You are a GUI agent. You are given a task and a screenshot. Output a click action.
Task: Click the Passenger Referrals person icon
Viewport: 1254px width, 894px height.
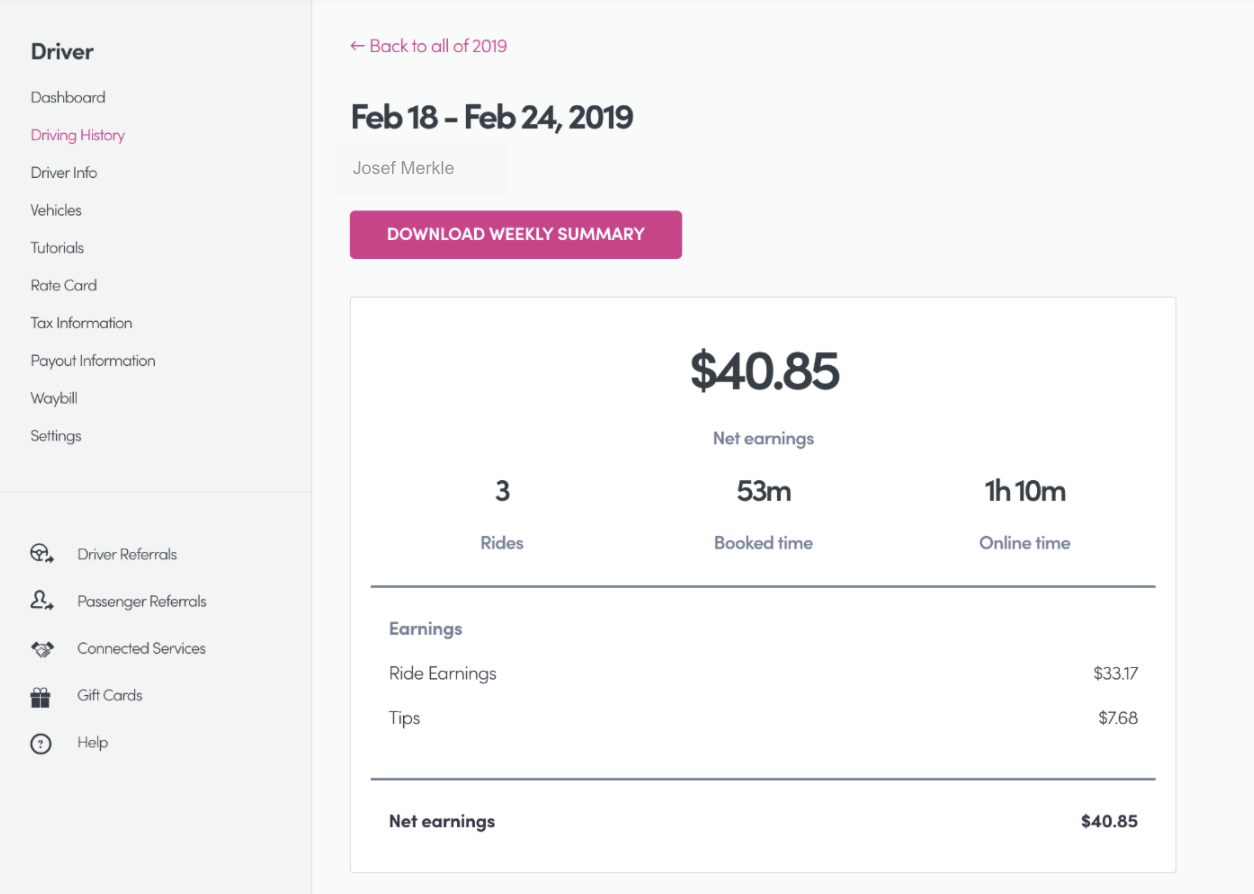[x=41, y=601]
